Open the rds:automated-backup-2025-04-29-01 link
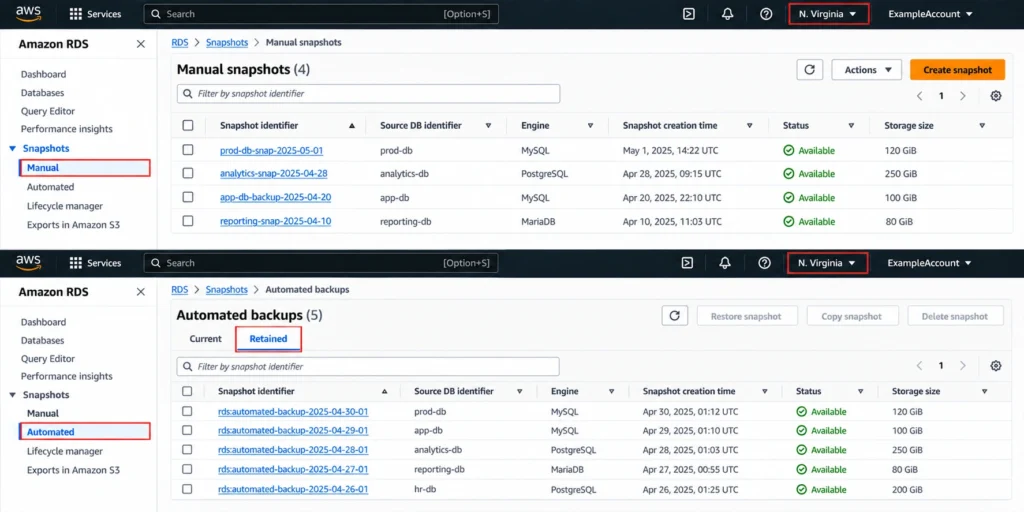Image resolution: width=1024 pixels, height=512 pixels. pyautogui.click(x=293, y=431)
